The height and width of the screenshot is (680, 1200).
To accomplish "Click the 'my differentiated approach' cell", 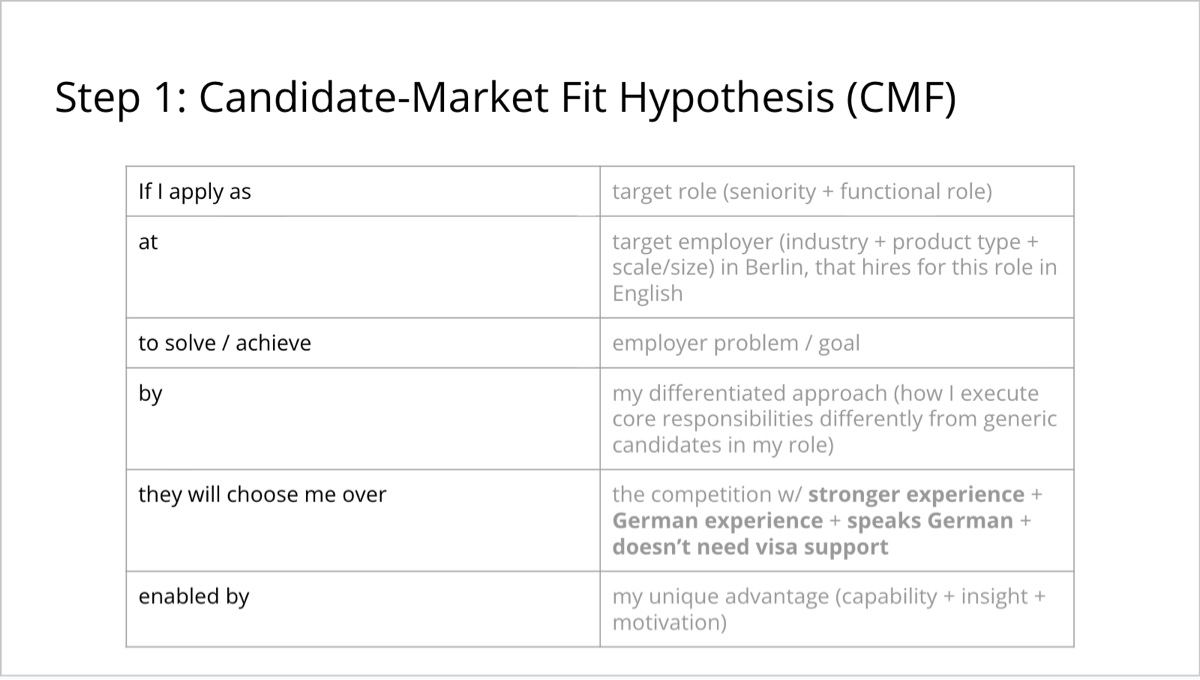I will pos(837,419).
